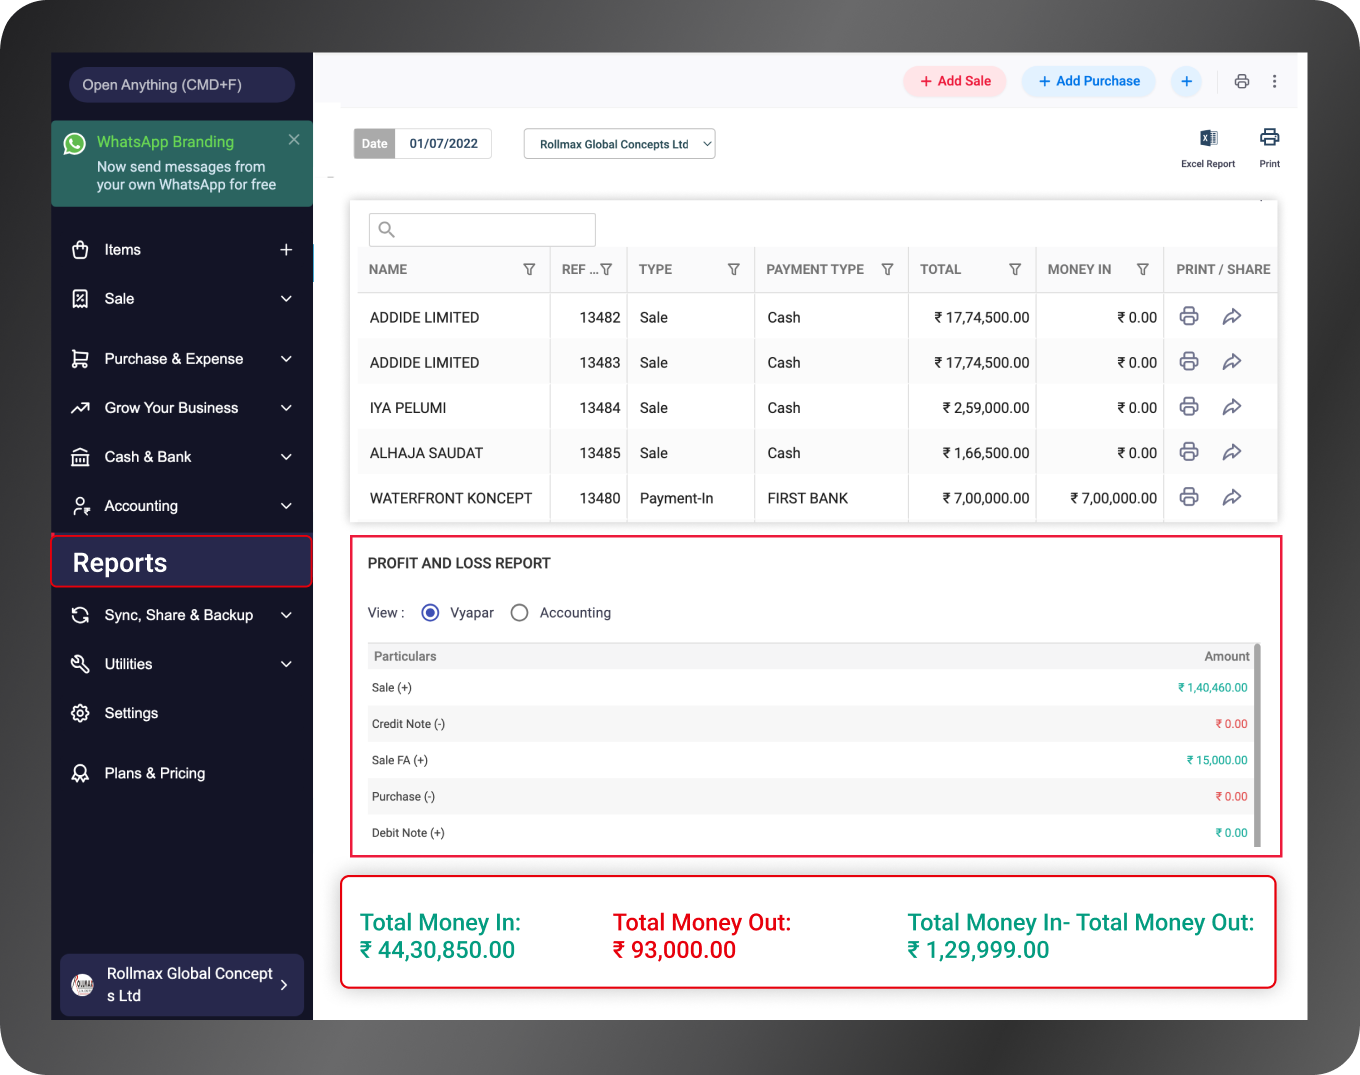Open the Items section
Image resolution: width=1360 pixels, height=1075 pixels.
point(122,250)
